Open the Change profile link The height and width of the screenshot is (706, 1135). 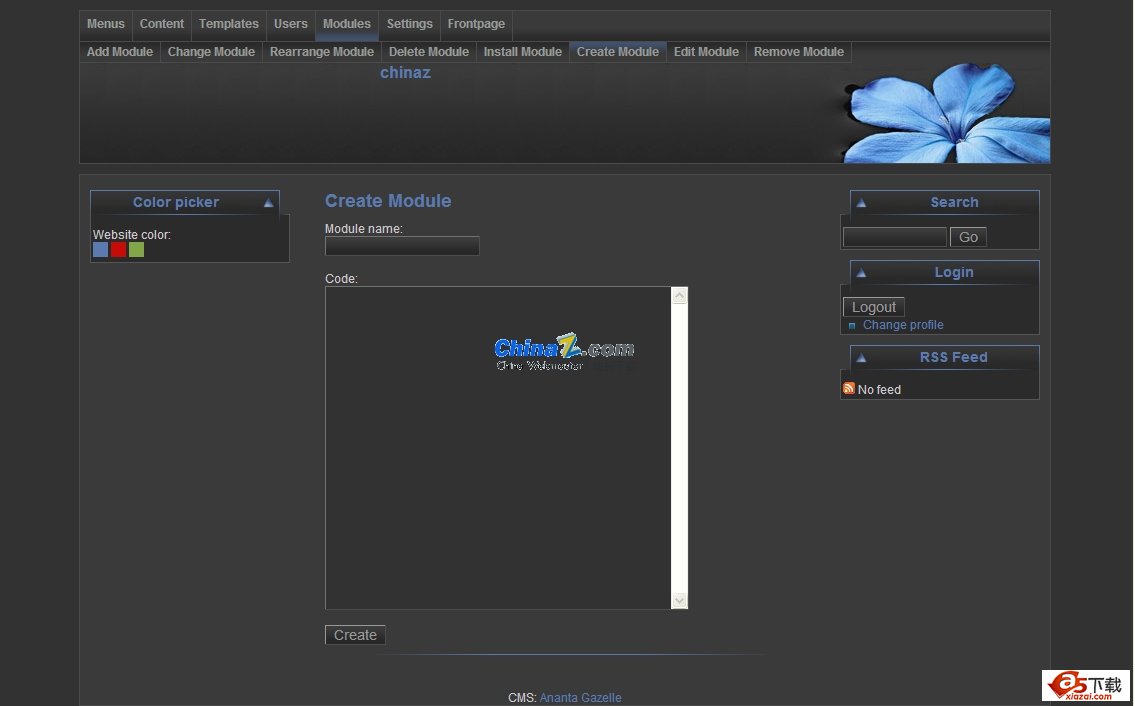click(903, 325)
